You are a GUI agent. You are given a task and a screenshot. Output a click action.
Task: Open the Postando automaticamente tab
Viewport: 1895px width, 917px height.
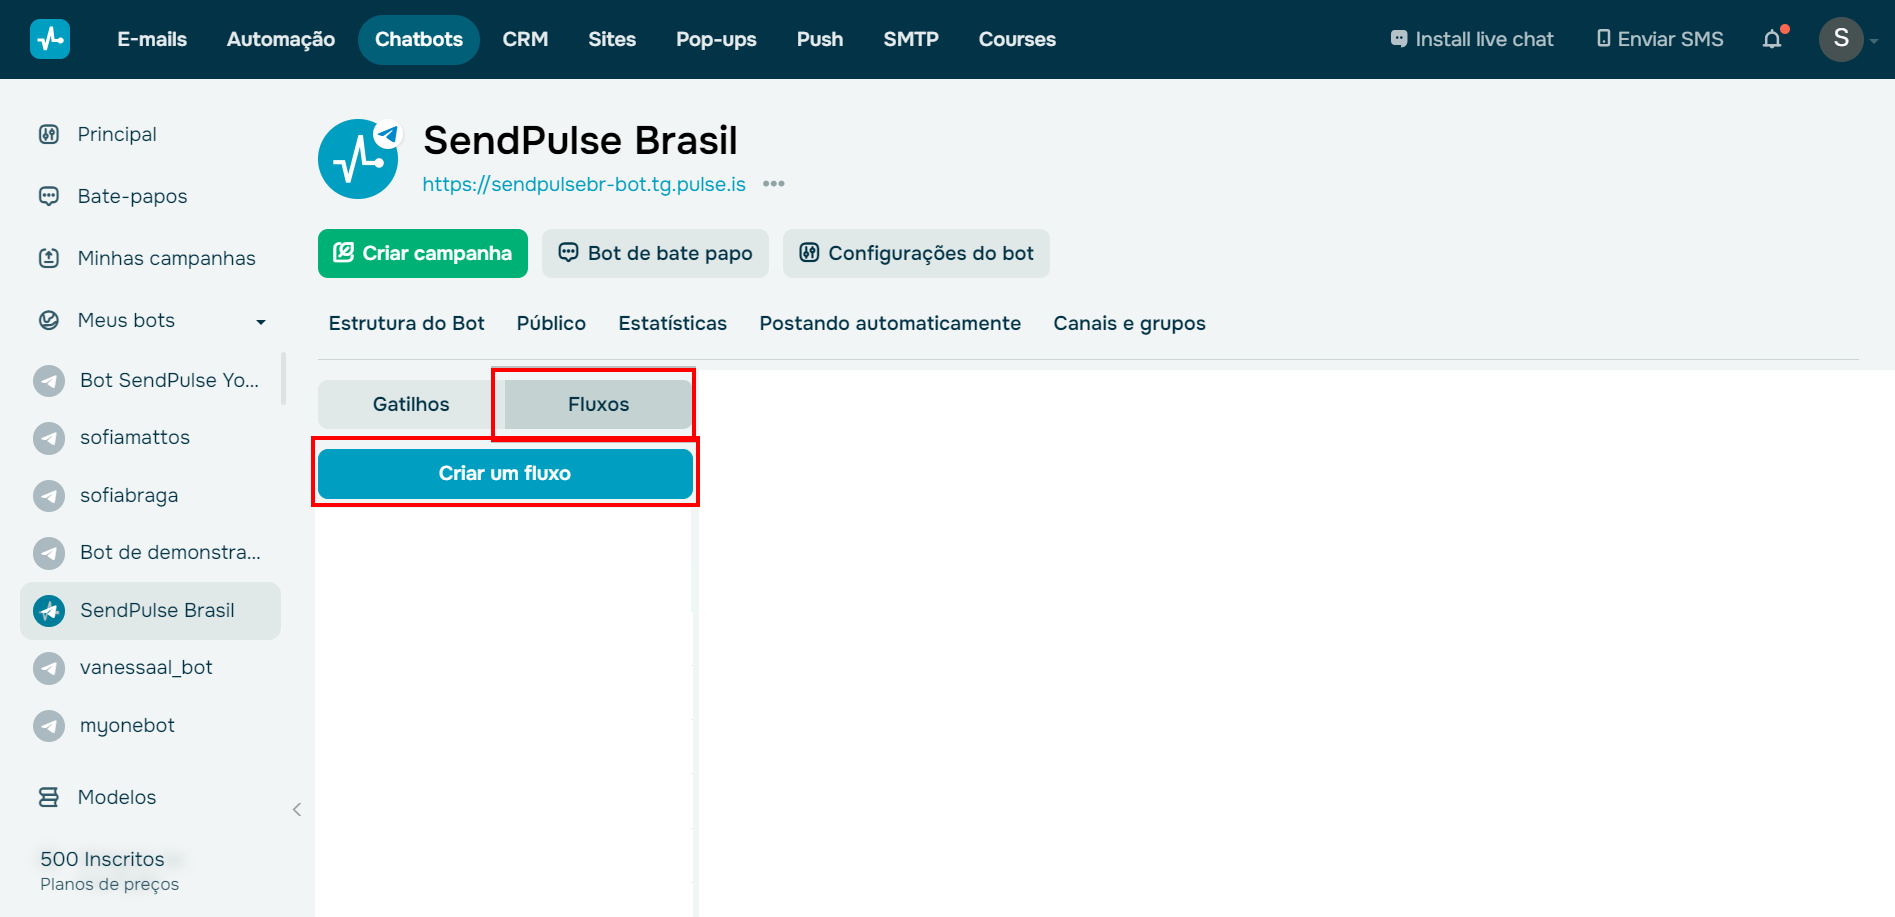890,323
